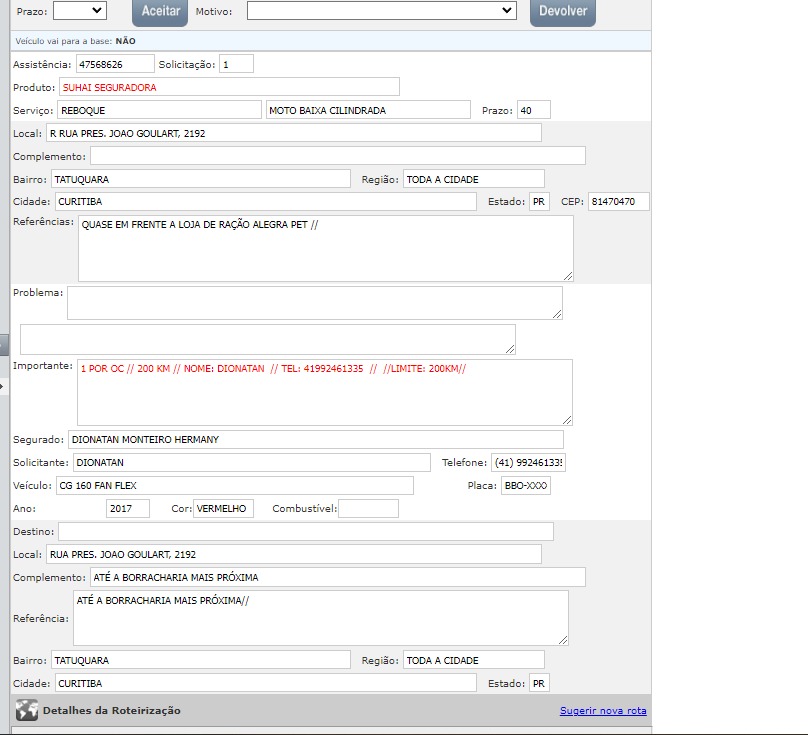
Task: Select the Assistência field 47568626
Action: [x=115, y=64]
